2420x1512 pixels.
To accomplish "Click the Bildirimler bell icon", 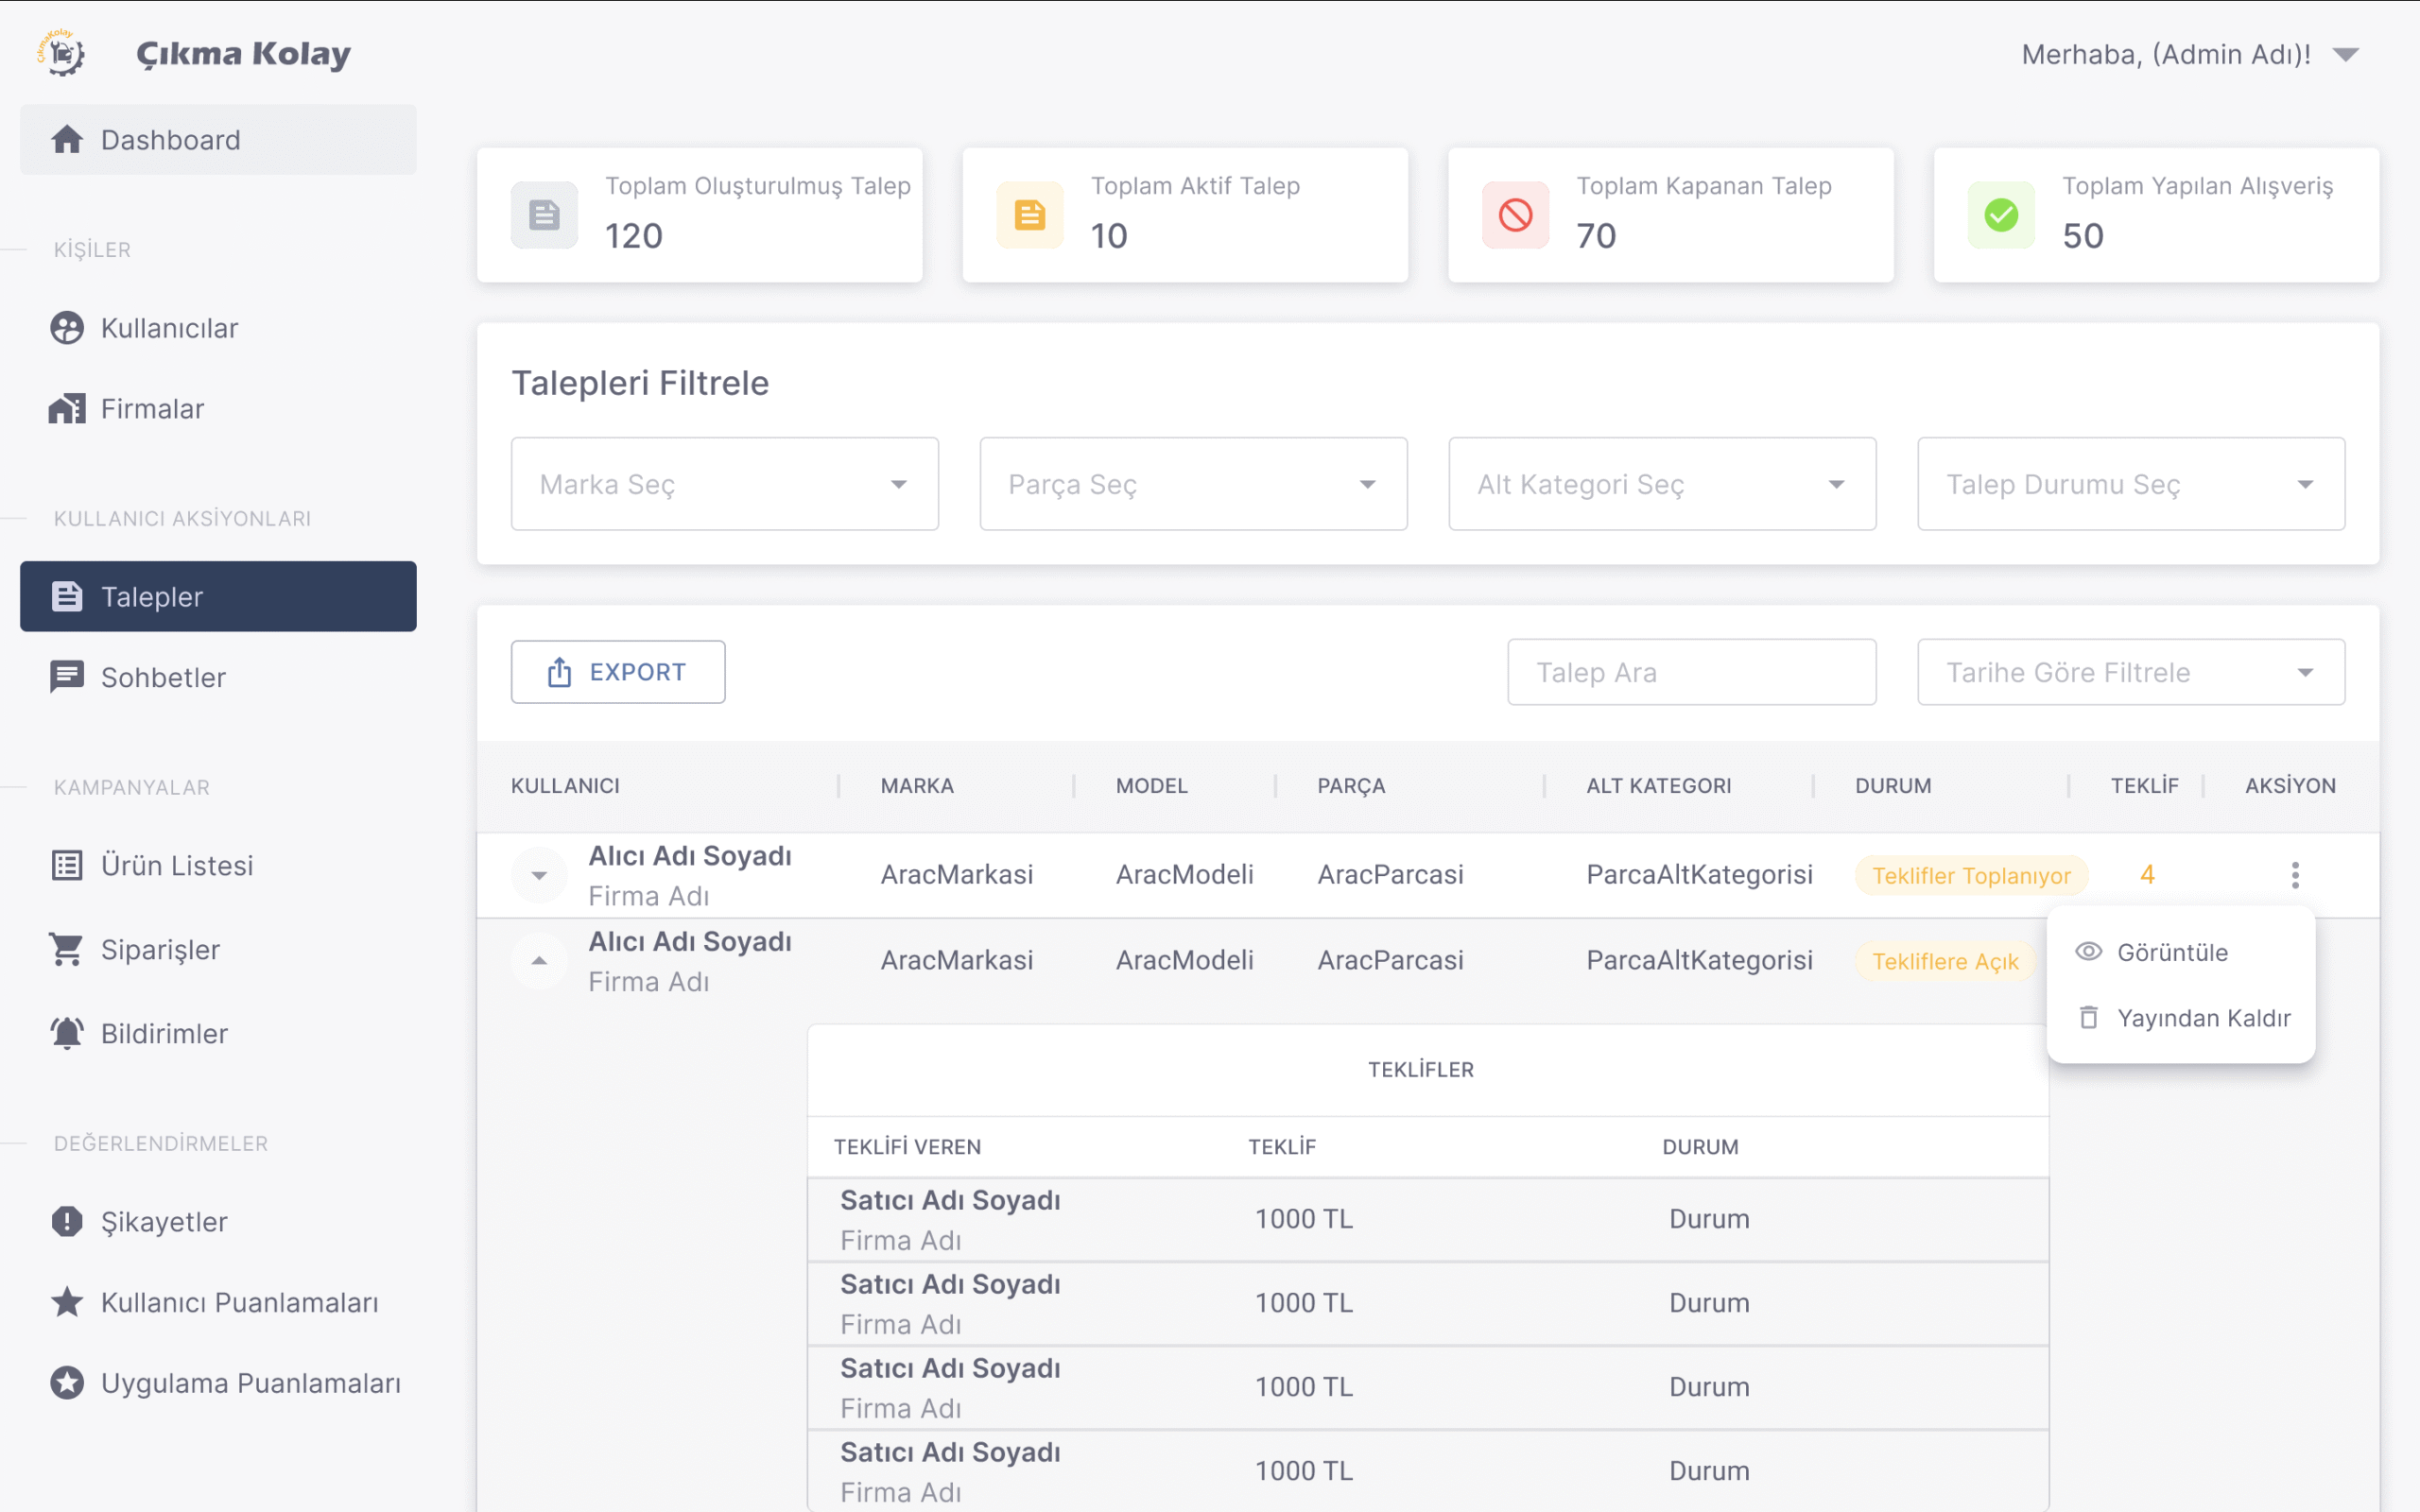I will [67, 1033].
